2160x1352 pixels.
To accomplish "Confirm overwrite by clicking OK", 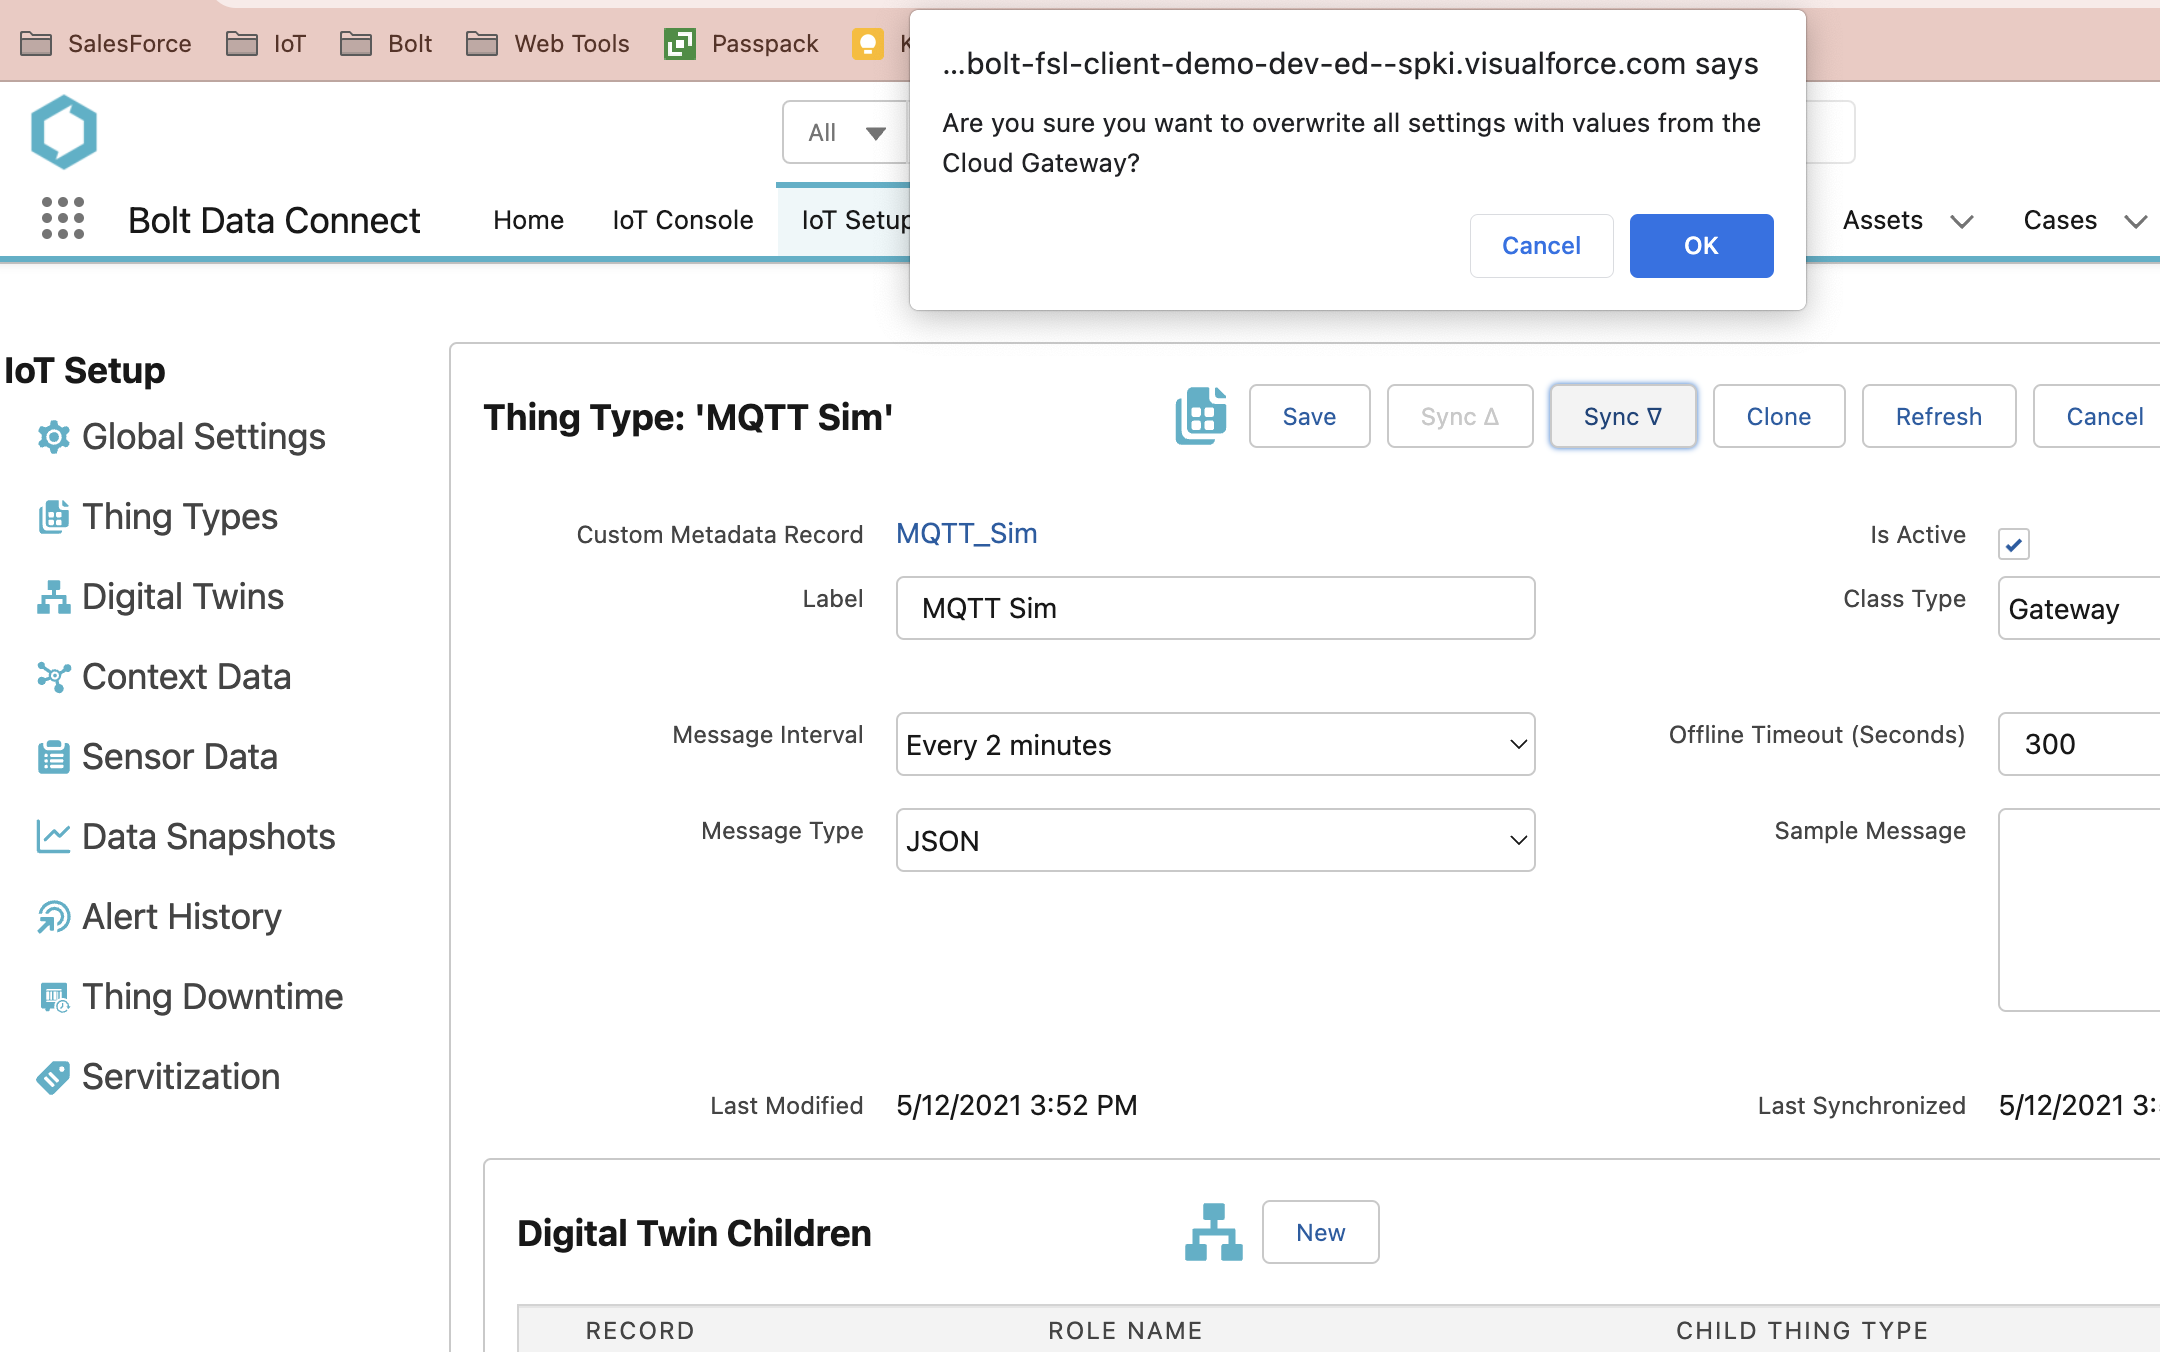I will point(1701,246).
